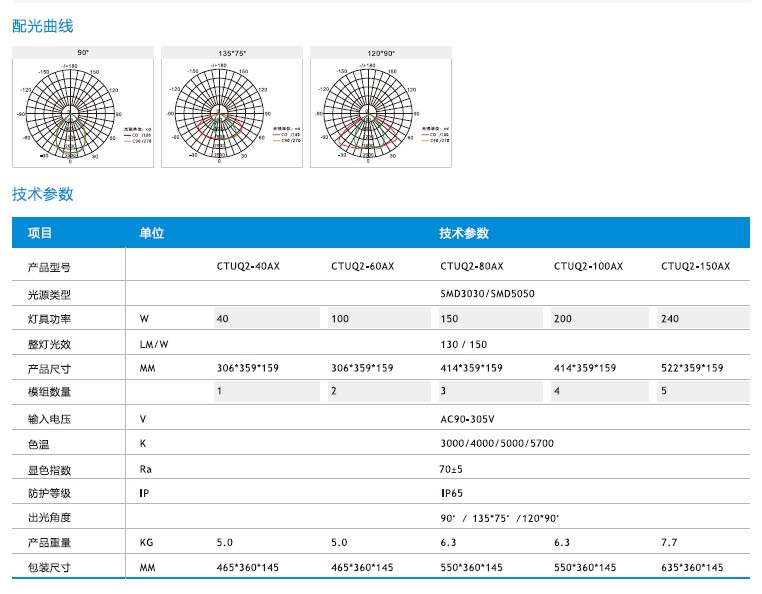This screenshot has height=594, width=762.
Task: Click the 显色指数 row label
Action: tap(49, 470)
